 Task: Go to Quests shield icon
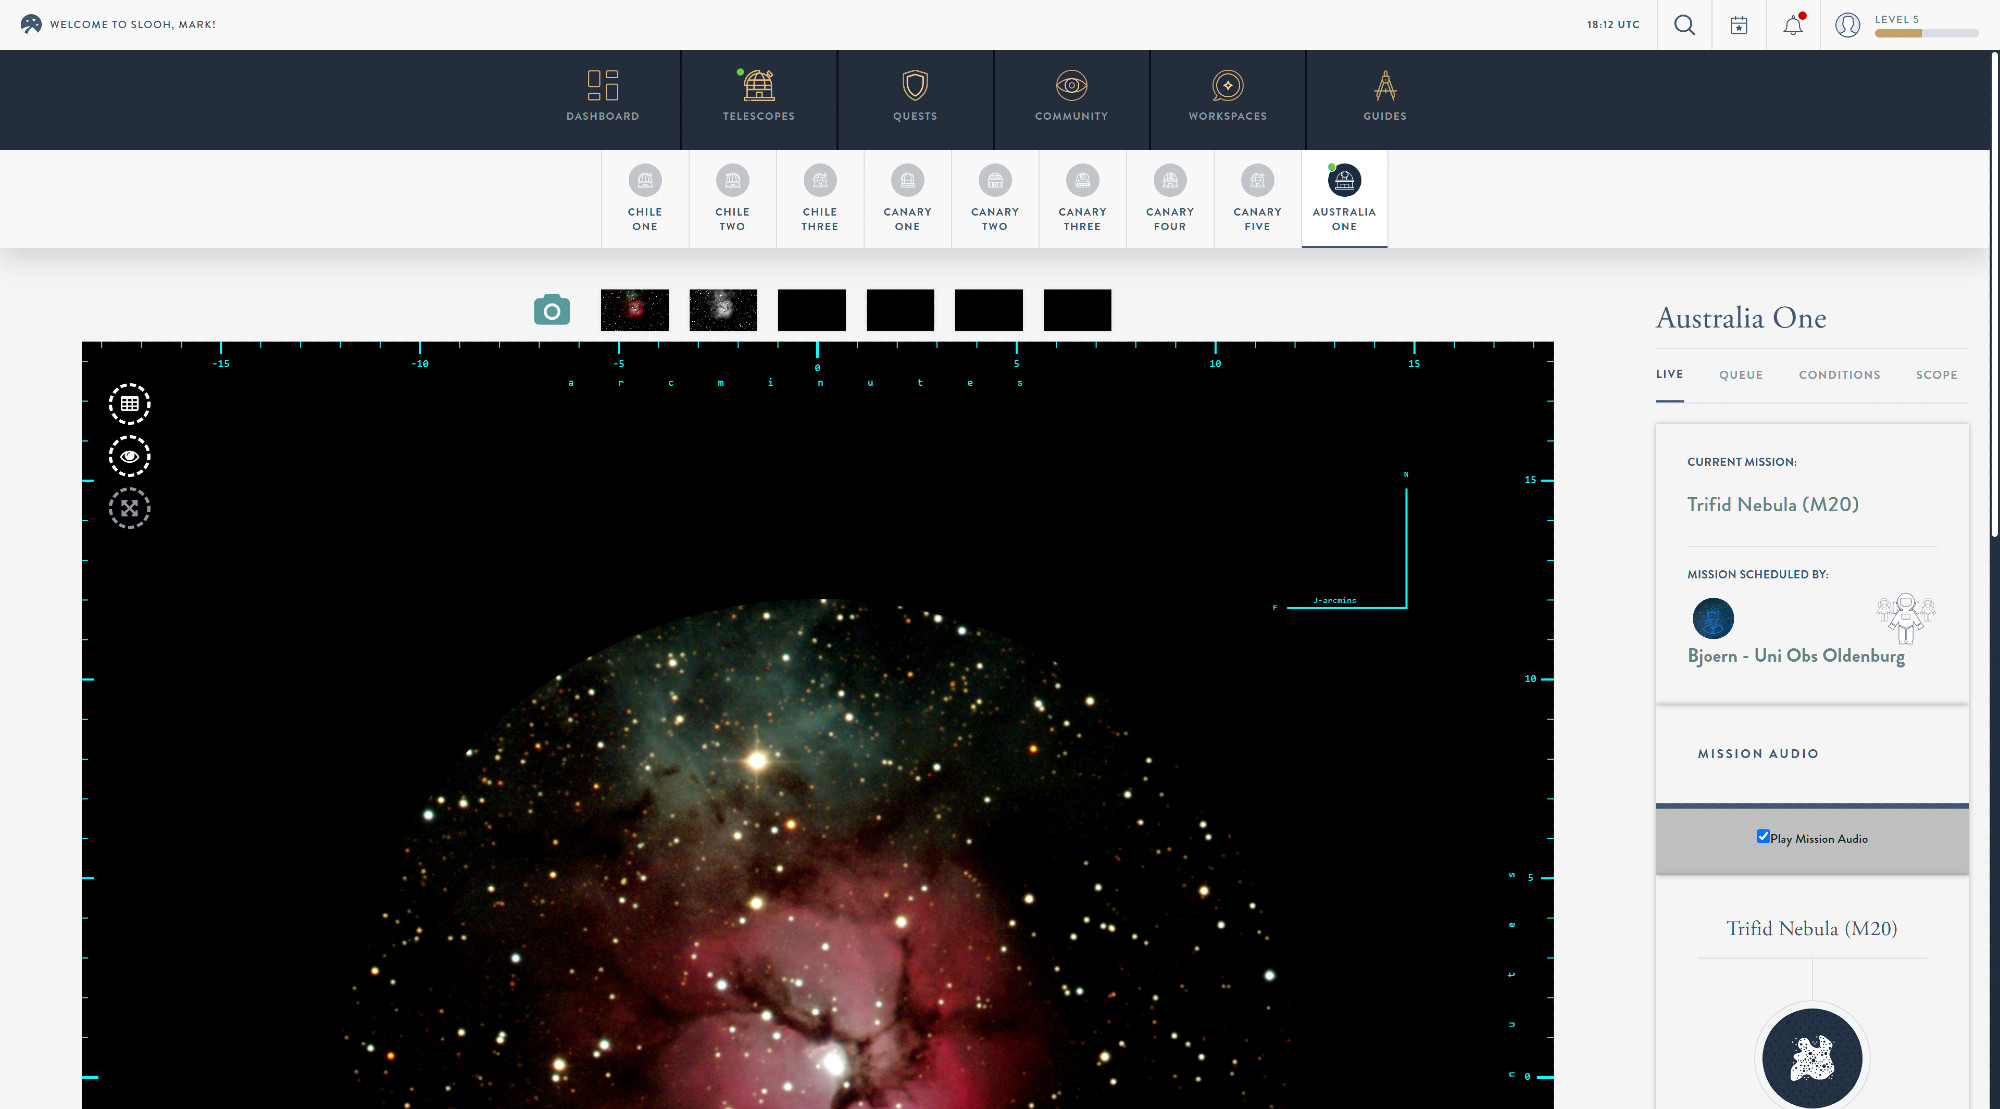pos(915,86)
